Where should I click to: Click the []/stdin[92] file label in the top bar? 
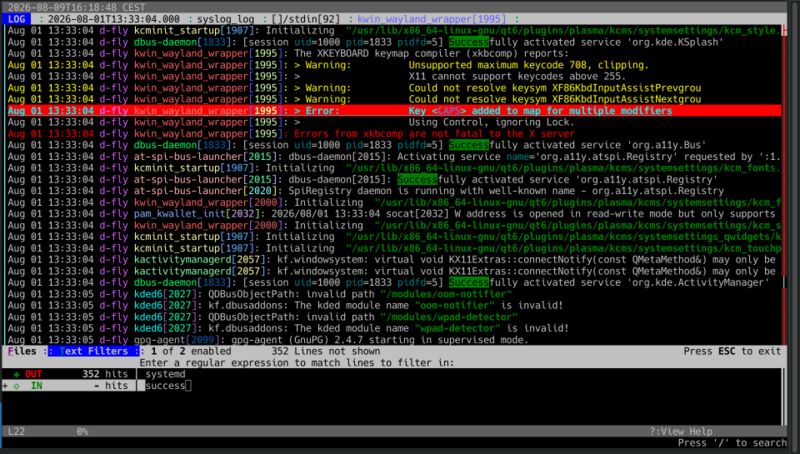(306, 19)
